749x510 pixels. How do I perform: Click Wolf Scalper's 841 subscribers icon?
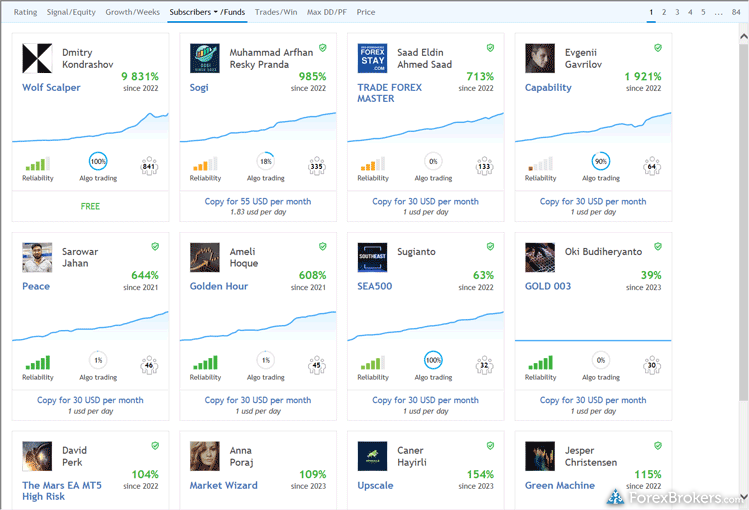pos(149,165)
